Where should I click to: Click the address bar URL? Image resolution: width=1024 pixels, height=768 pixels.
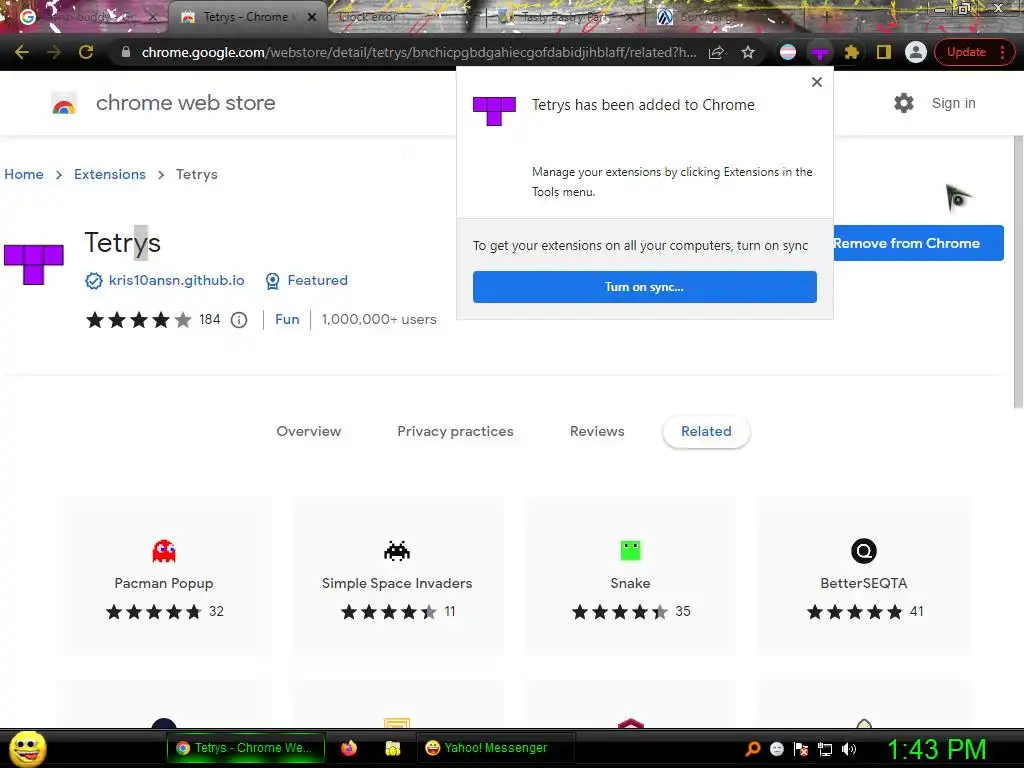(x=419, y=52)
